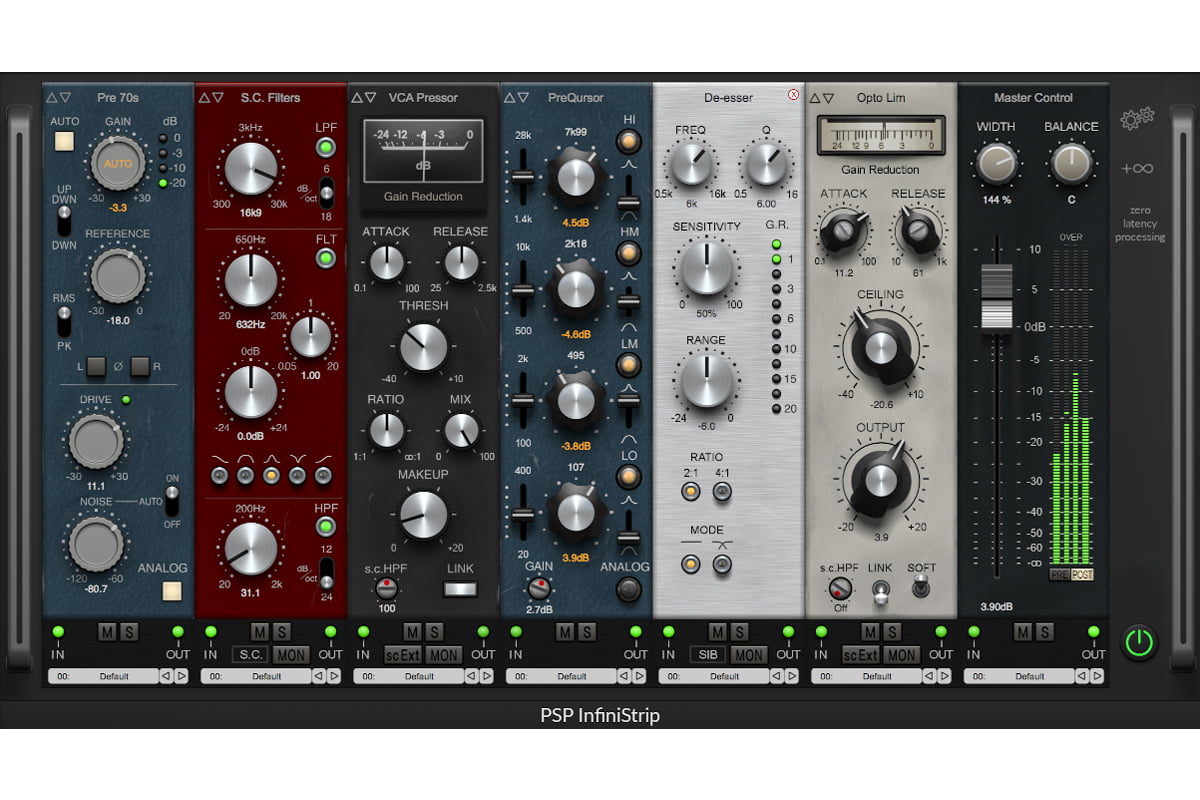This screenshot has height=800, width=1200.
Task: Click the CEILING knob in Opto Lim
Action: click(x=880, y=347)
